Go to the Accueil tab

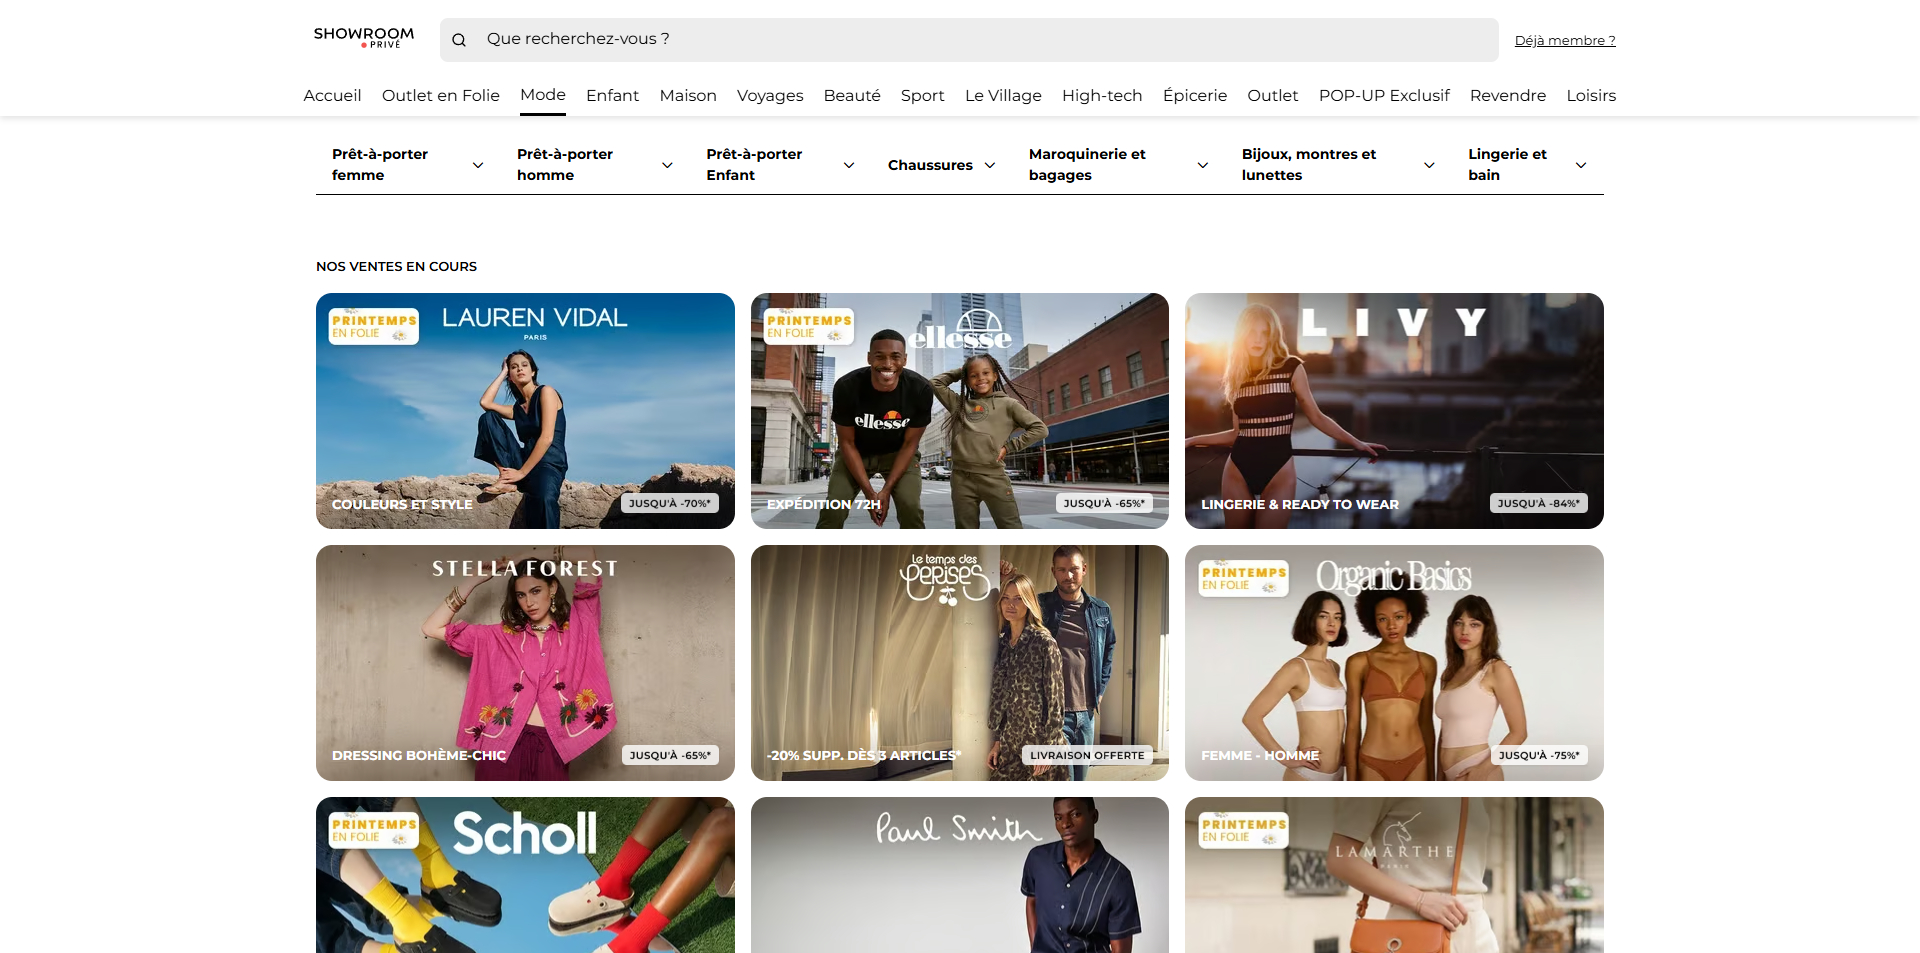pos(332,96)
